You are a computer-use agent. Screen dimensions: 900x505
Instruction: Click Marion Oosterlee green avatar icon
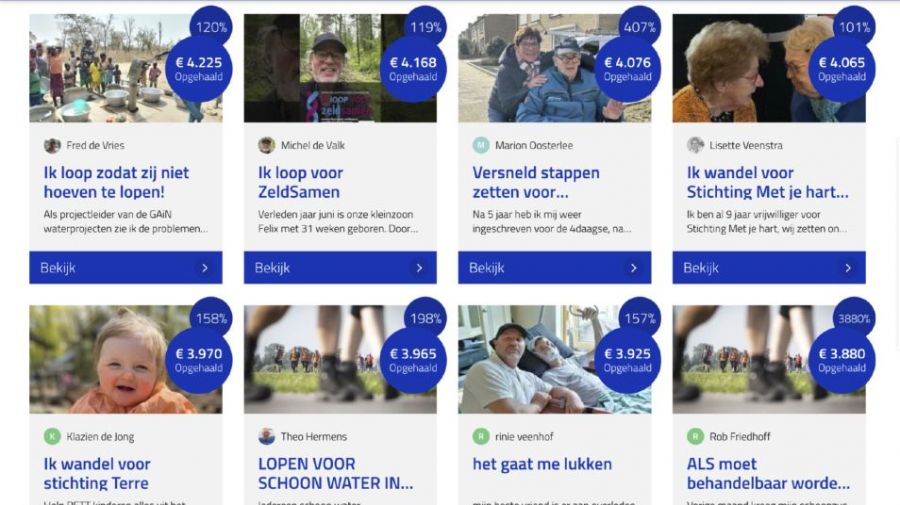click(x=480, y=145)
